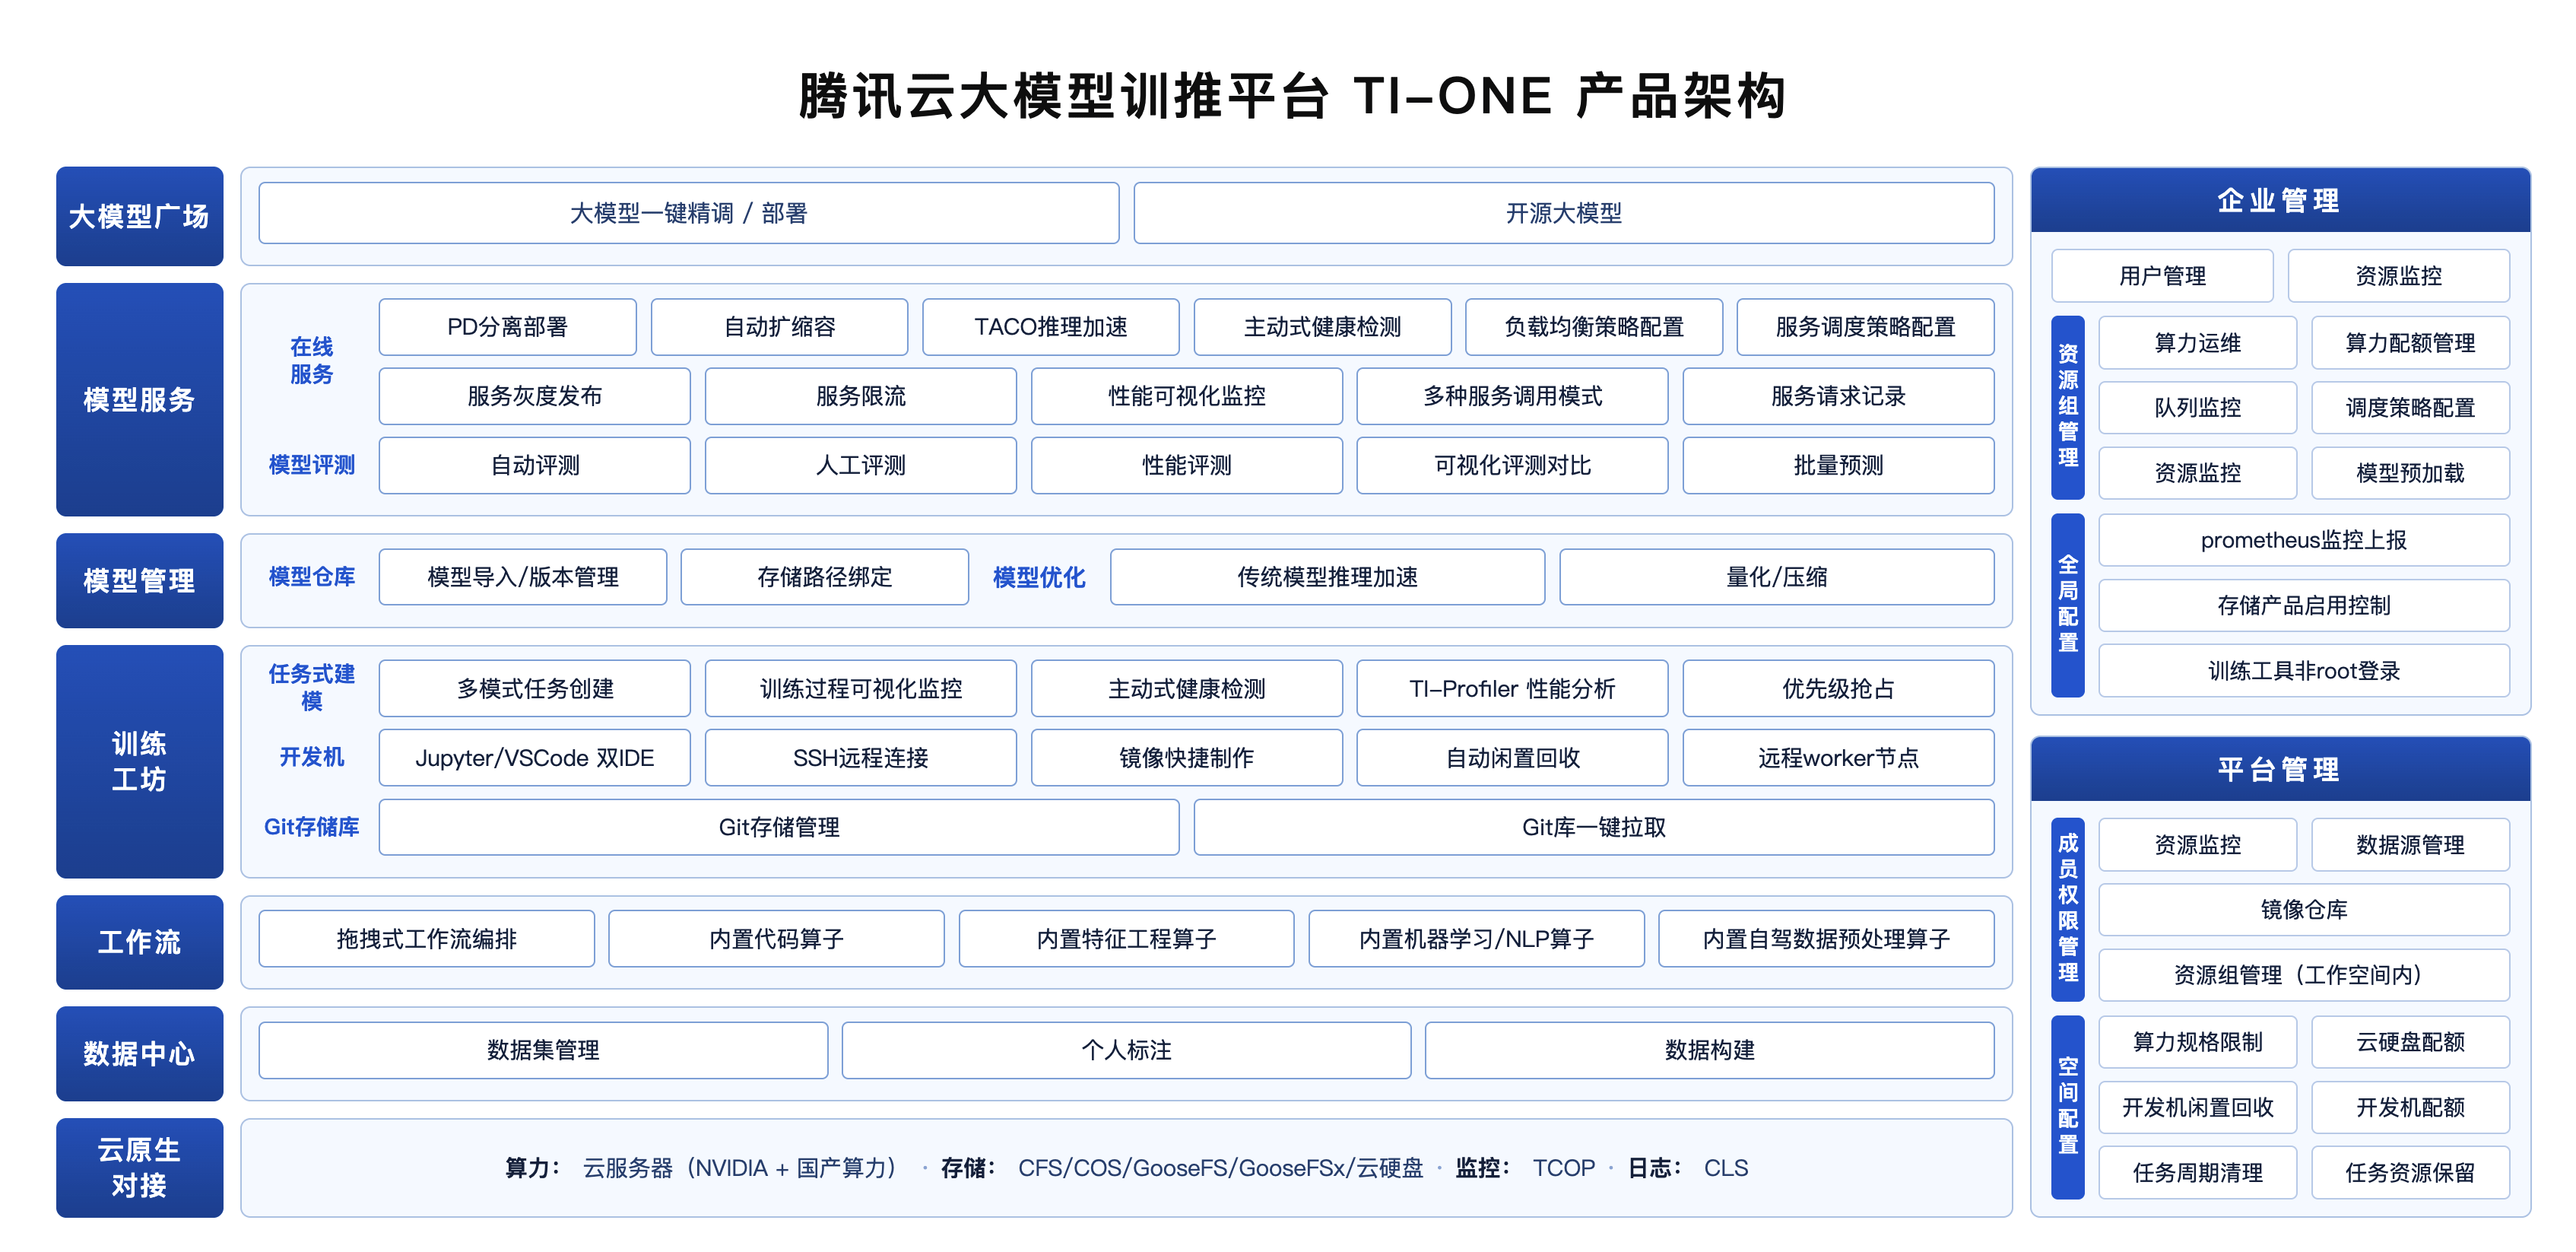
Task: Click the TACO推理加速 box
Action: (1050, 327)
